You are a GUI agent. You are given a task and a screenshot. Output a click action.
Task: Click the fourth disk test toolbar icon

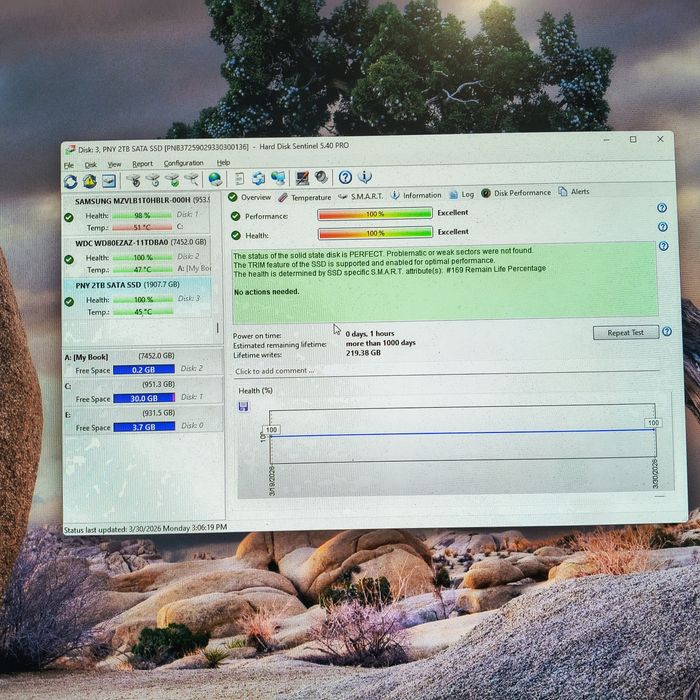tap(192, 179)
